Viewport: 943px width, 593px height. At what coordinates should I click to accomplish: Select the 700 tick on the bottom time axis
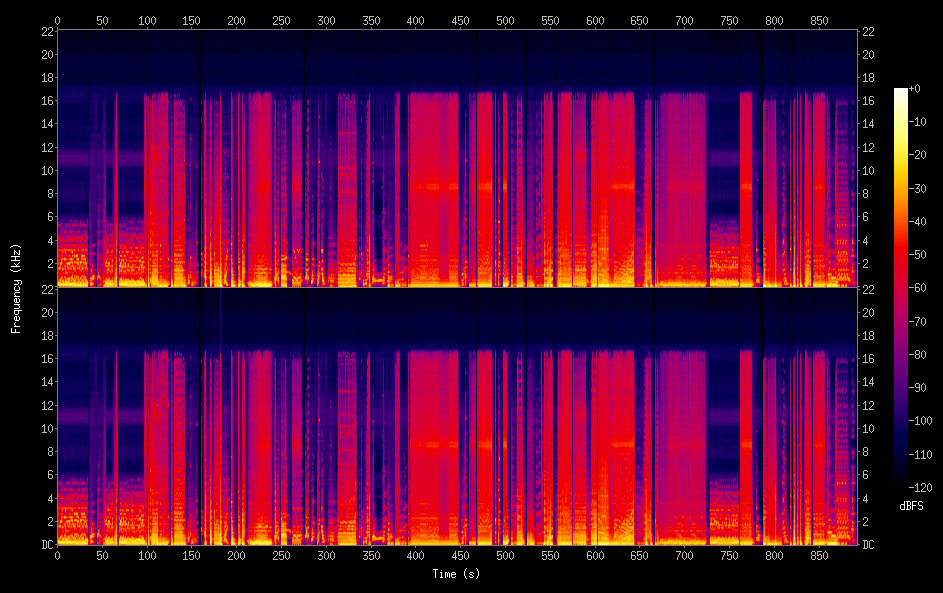tap(685, 555)
